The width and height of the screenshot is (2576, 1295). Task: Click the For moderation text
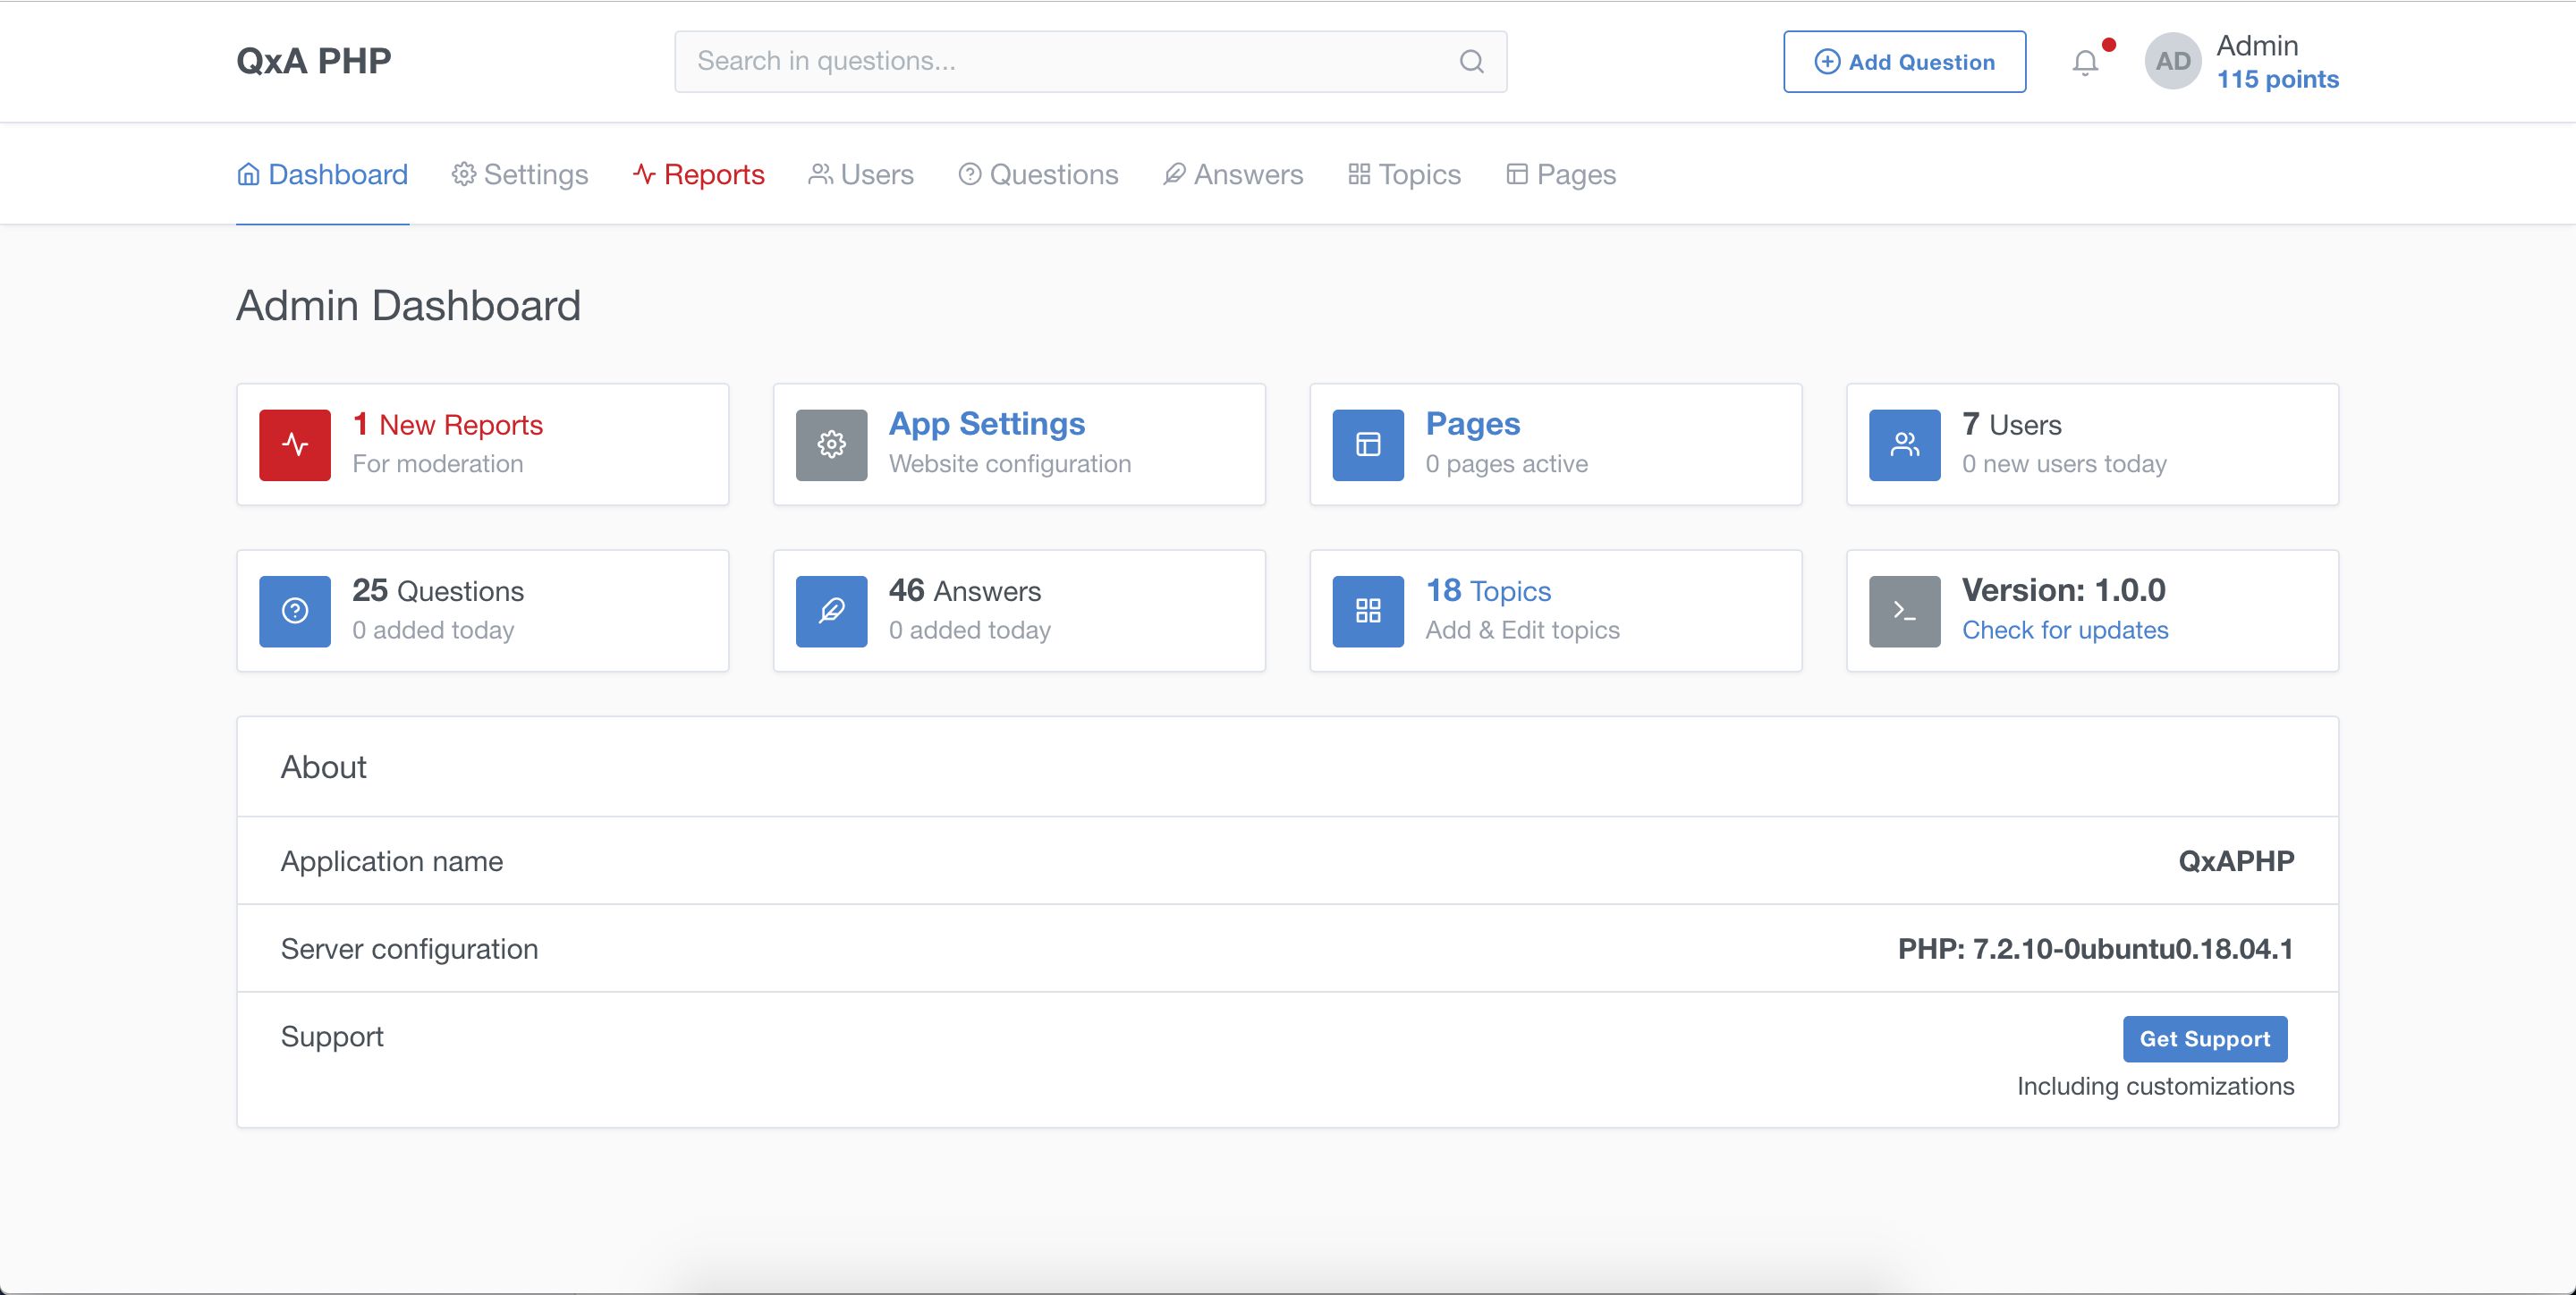437,464
